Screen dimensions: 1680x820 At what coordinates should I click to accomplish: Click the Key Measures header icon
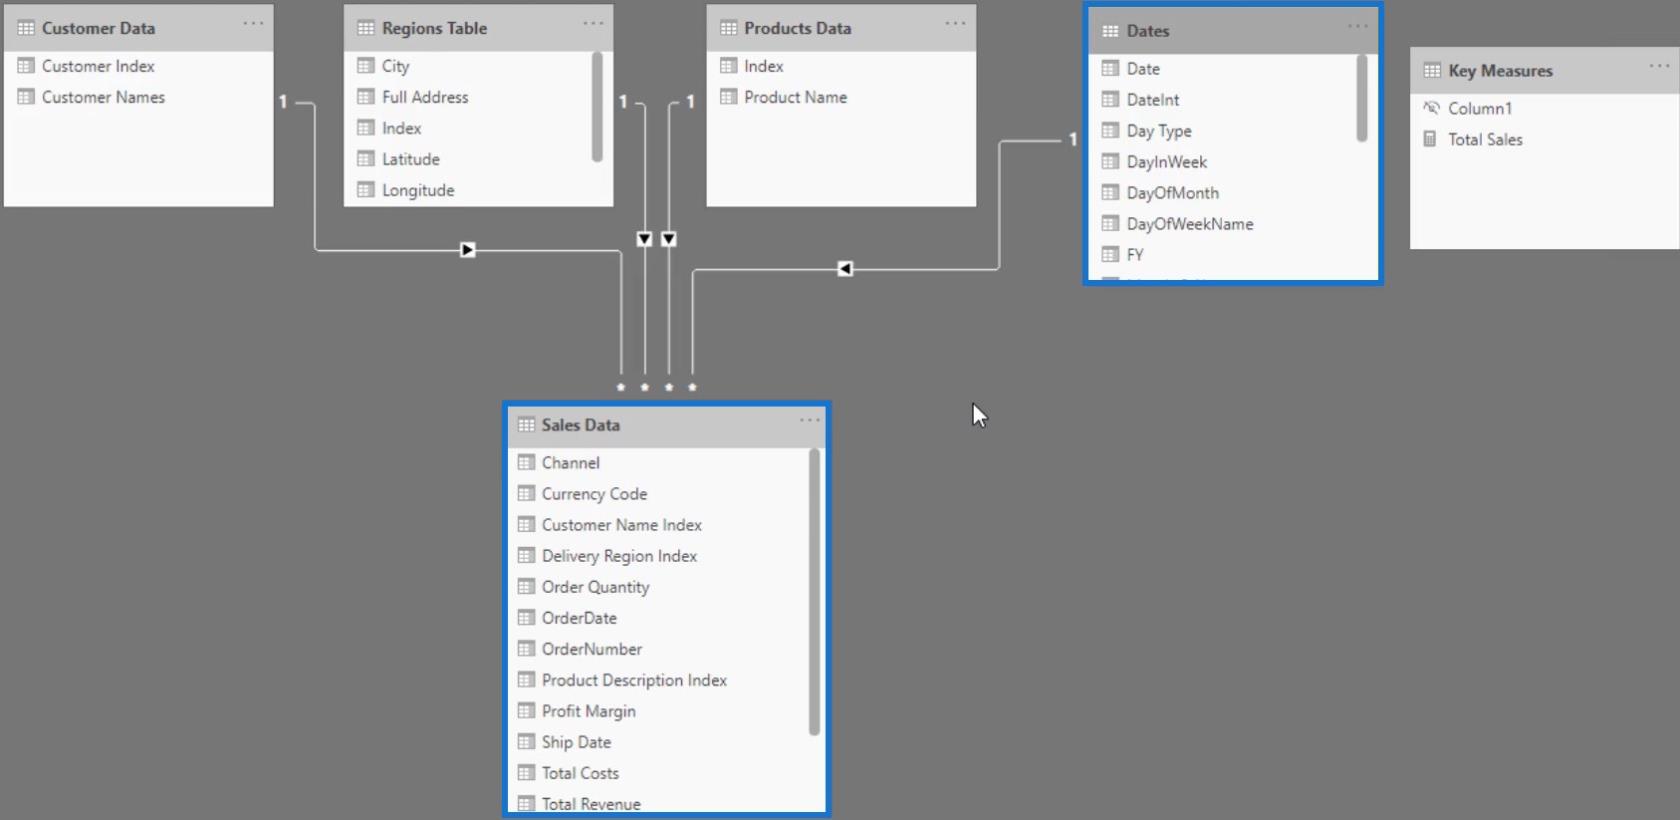[1432, 71]
